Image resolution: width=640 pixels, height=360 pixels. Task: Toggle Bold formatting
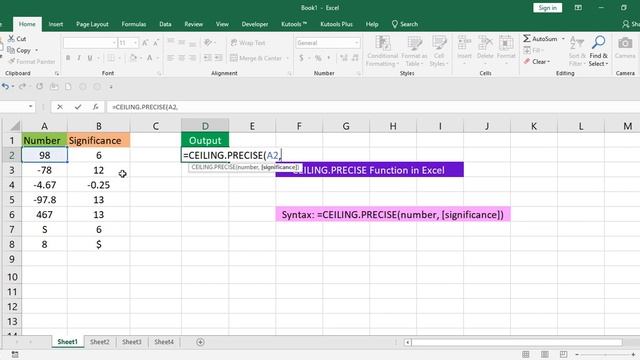point(68,58)
